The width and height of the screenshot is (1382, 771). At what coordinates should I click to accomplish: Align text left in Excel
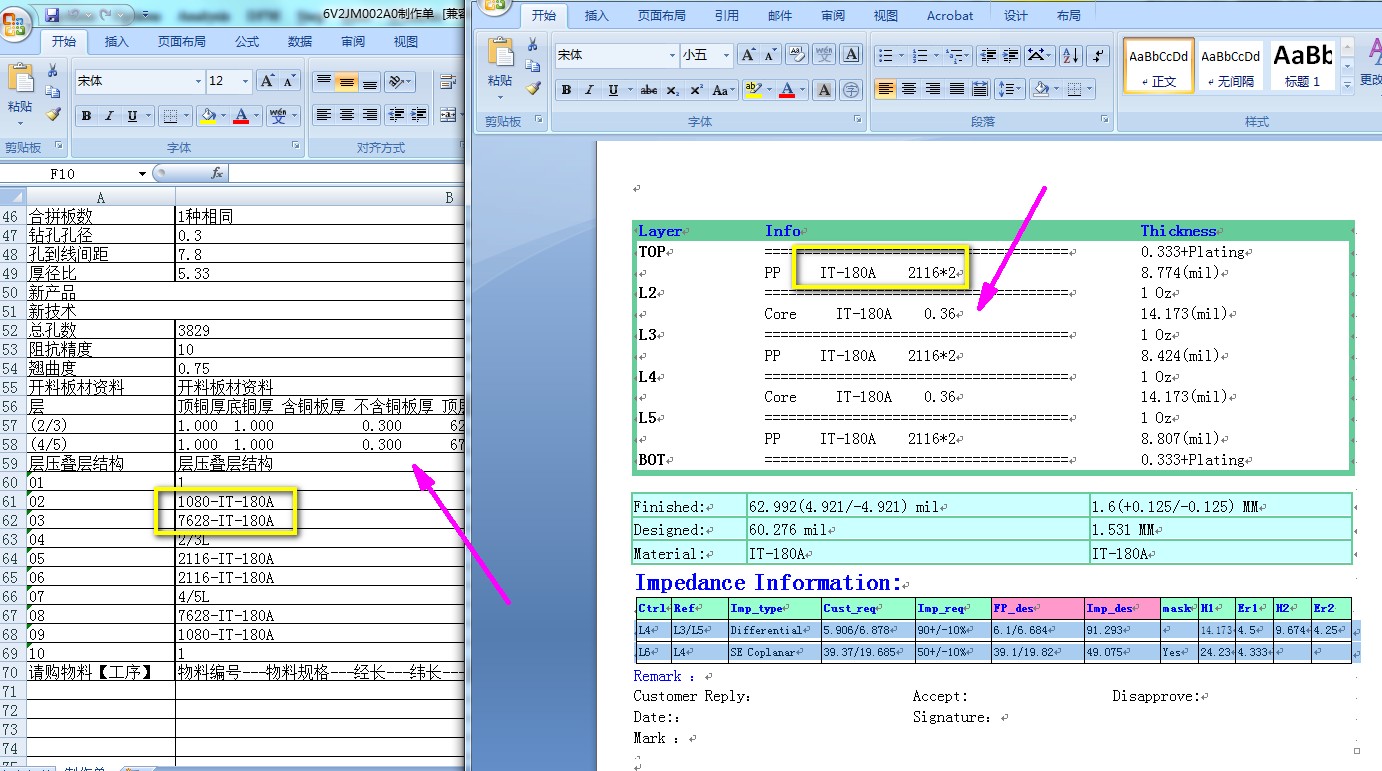tap(323, 116)
